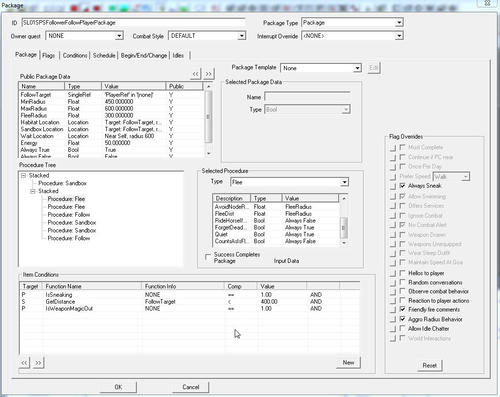Uncheck Friendly fire comments
The image size is (500, 397).
[402, 309]
